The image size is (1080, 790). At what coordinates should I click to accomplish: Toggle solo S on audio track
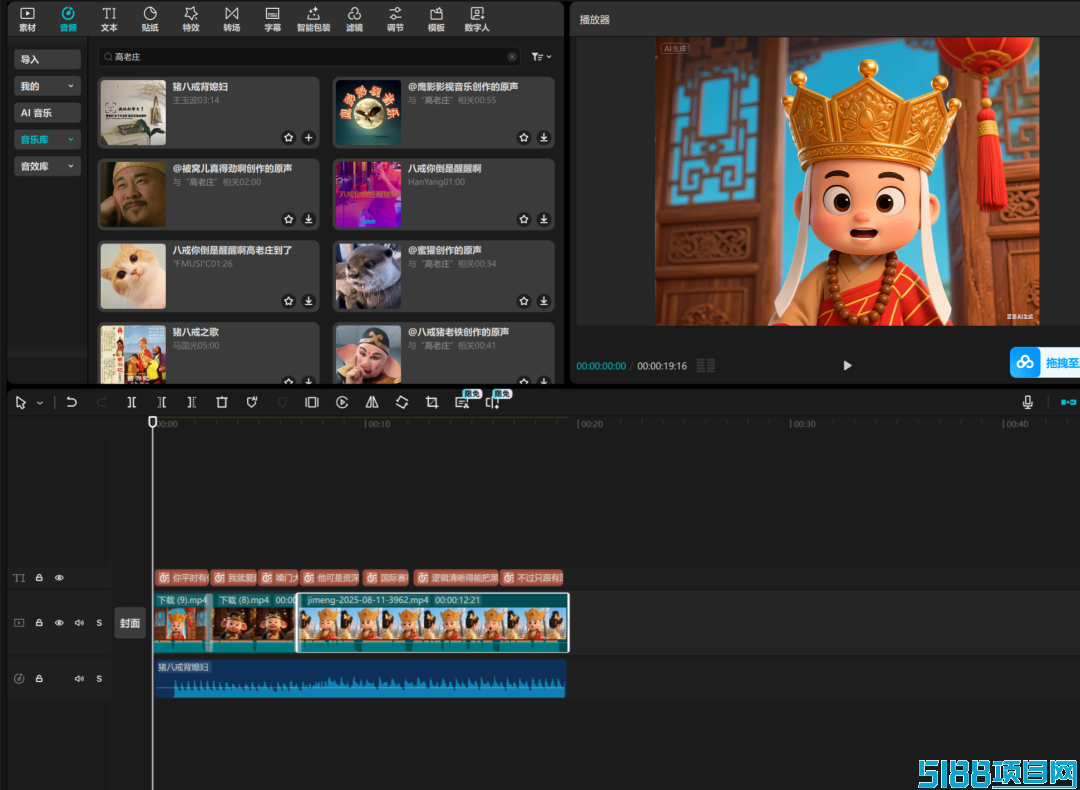click(x=99, y=678)
